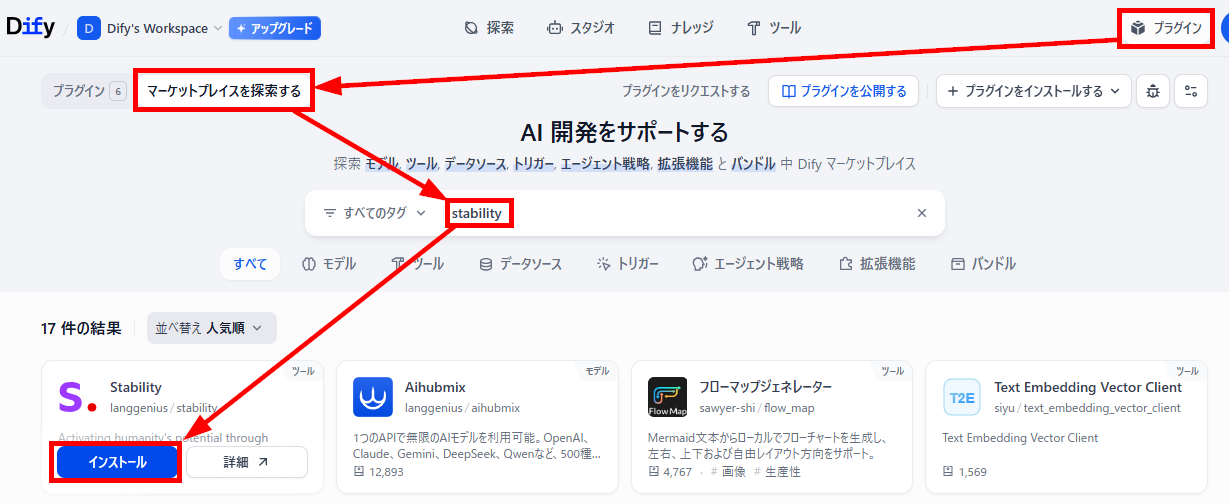Click the 生産性 tag on flow map card

(x=778, y=472)
